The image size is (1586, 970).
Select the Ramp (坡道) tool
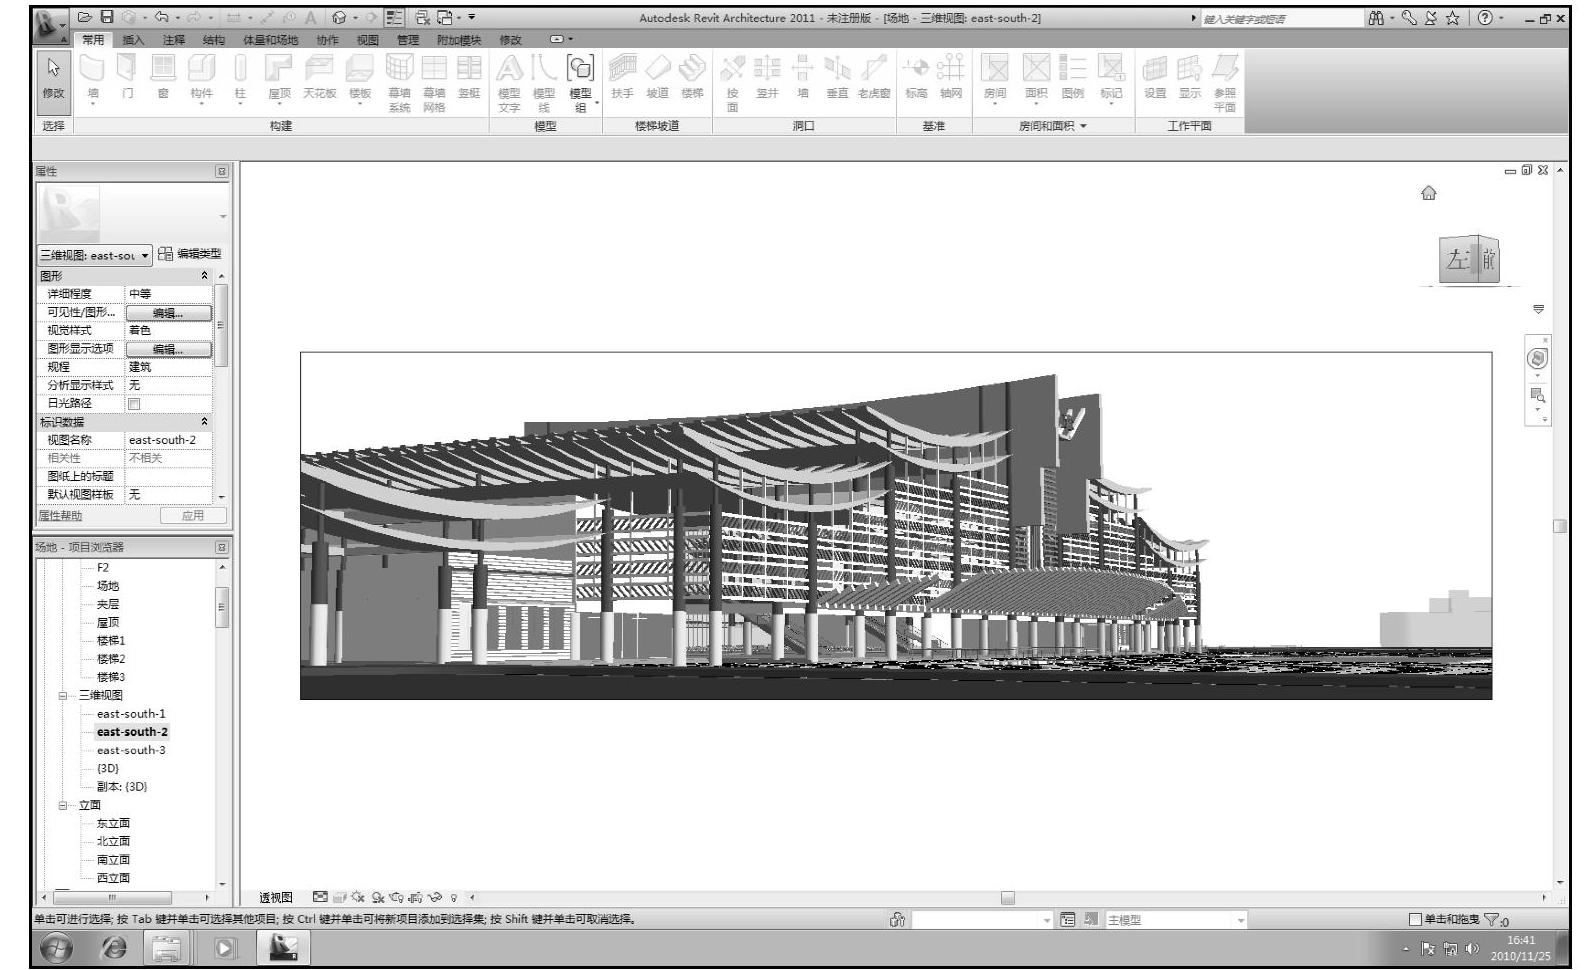tap(657, 78)
